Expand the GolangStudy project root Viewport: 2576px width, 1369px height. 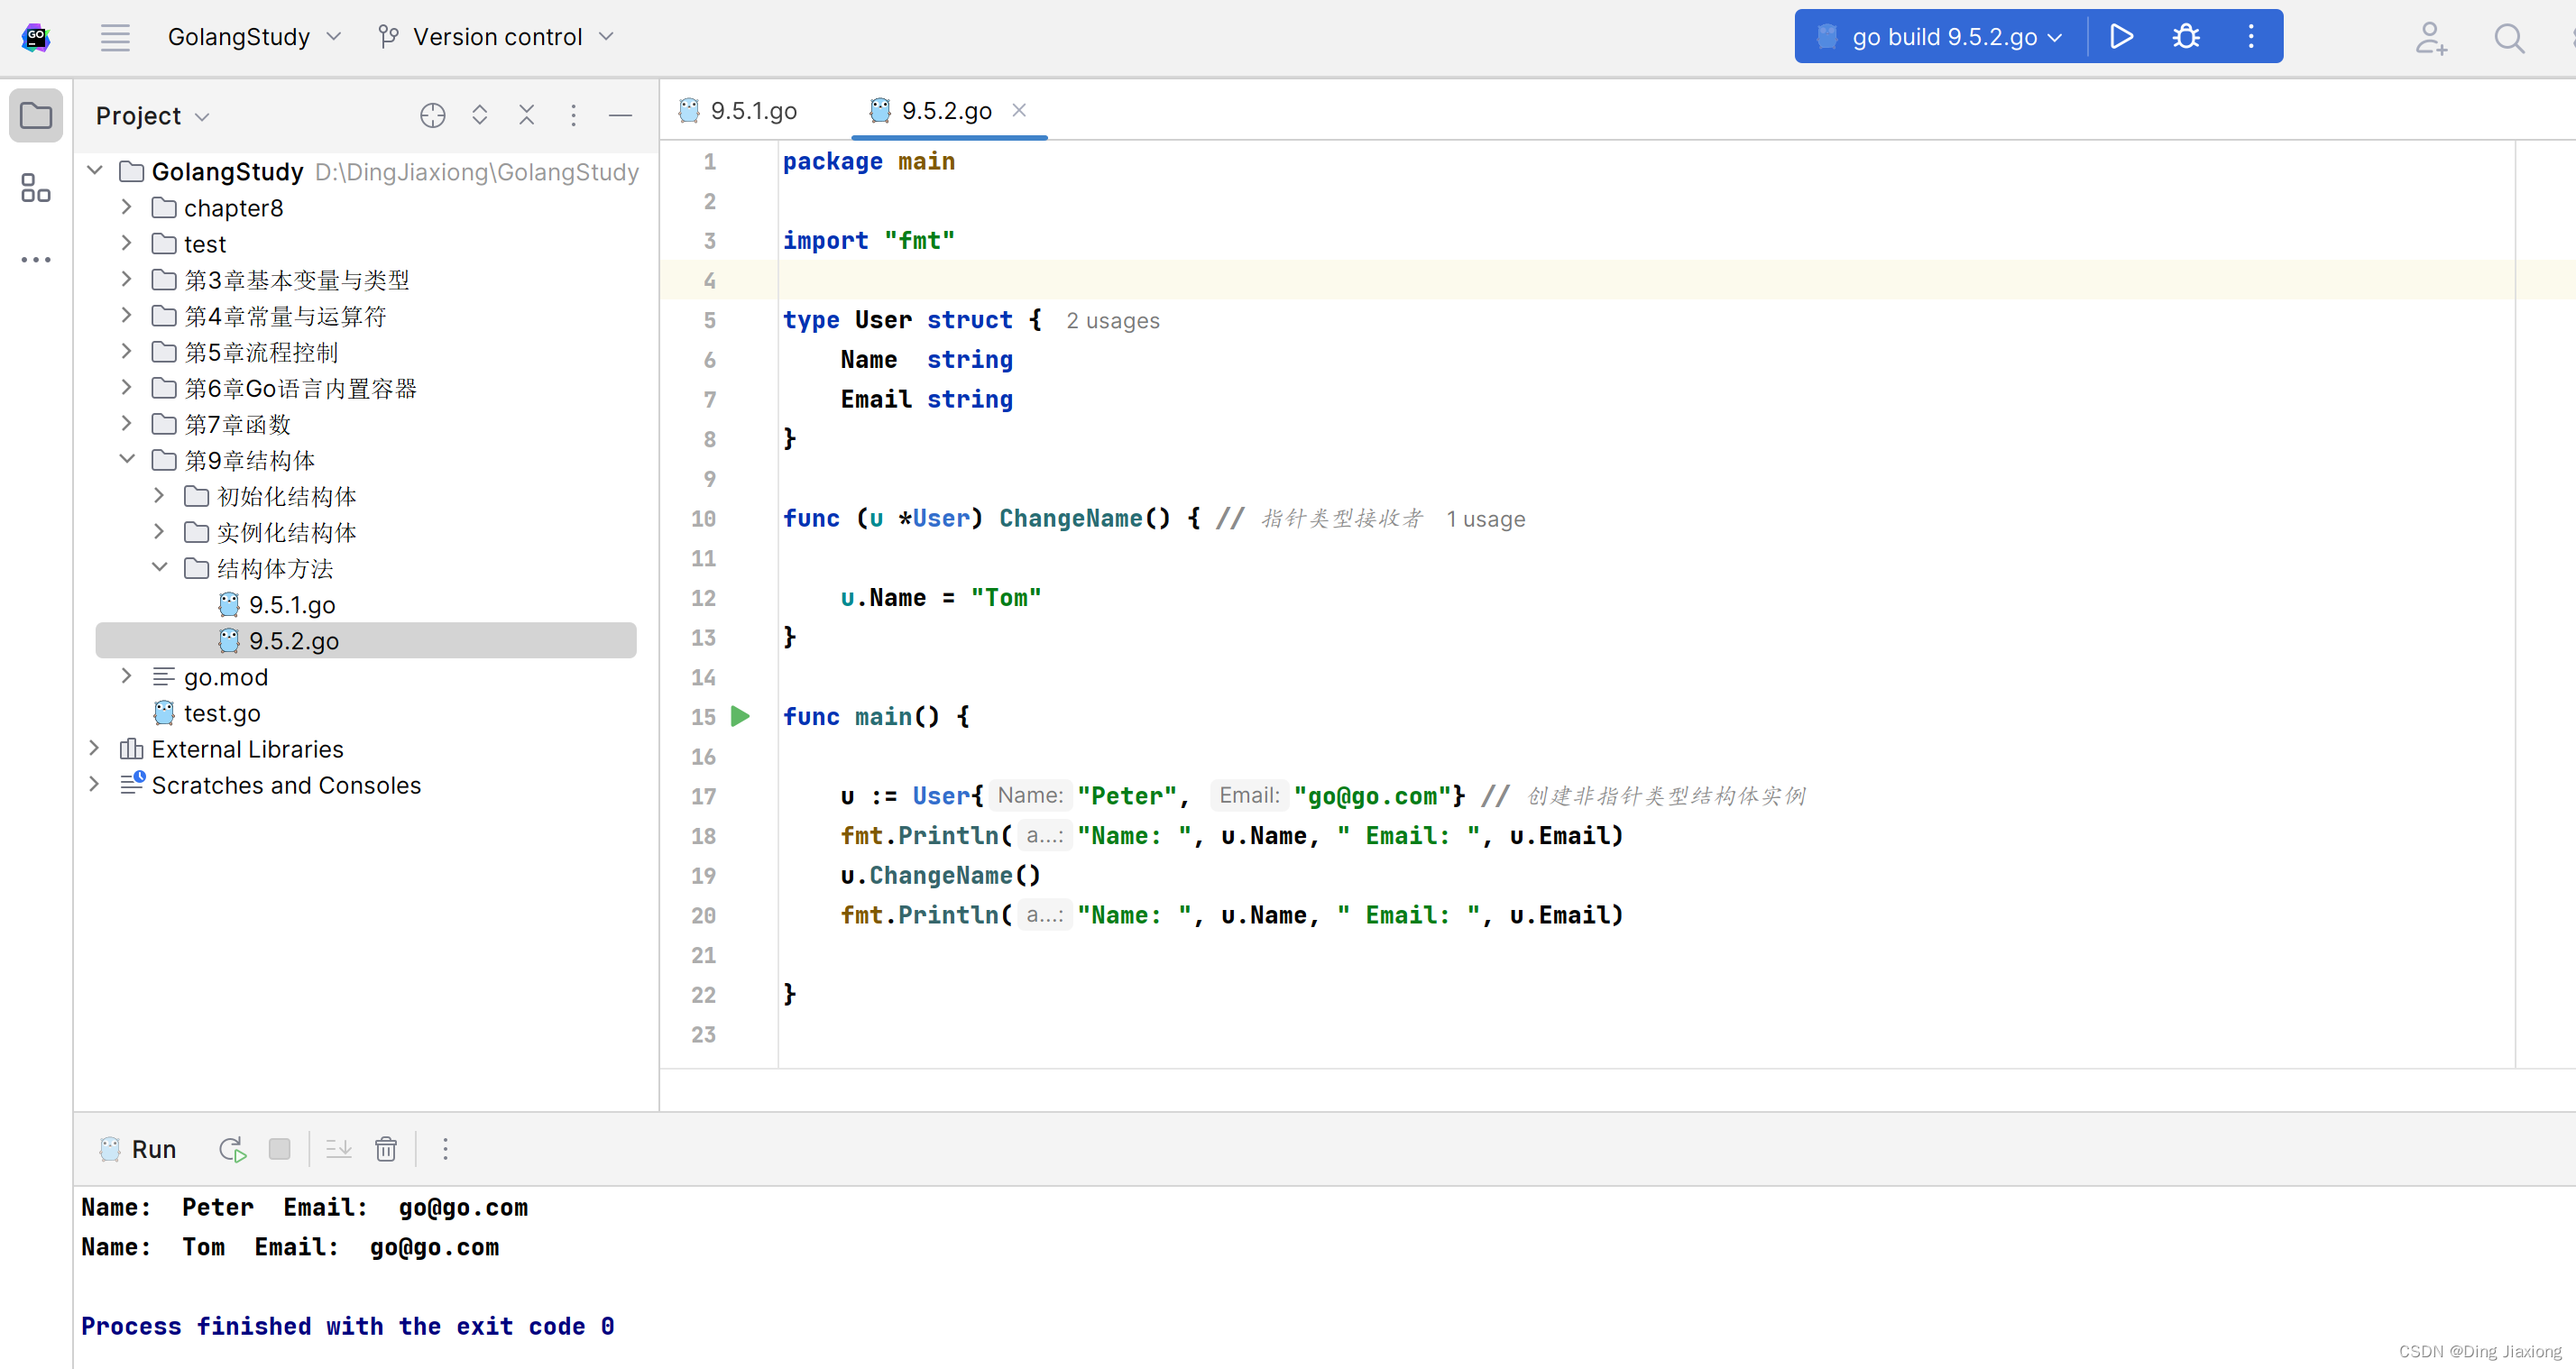pos(99,170)
